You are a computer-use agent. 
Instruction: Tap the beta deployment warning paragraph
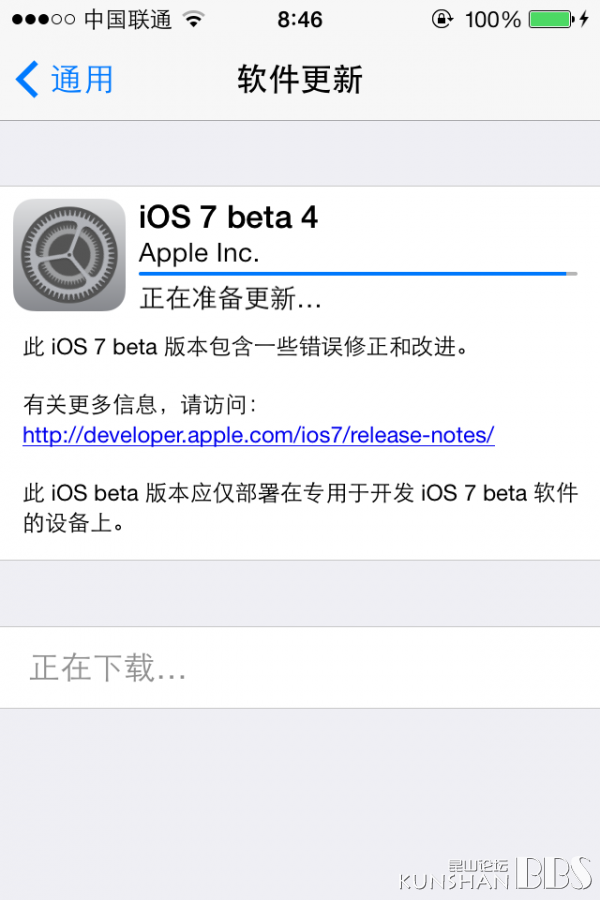pos(300,508)
